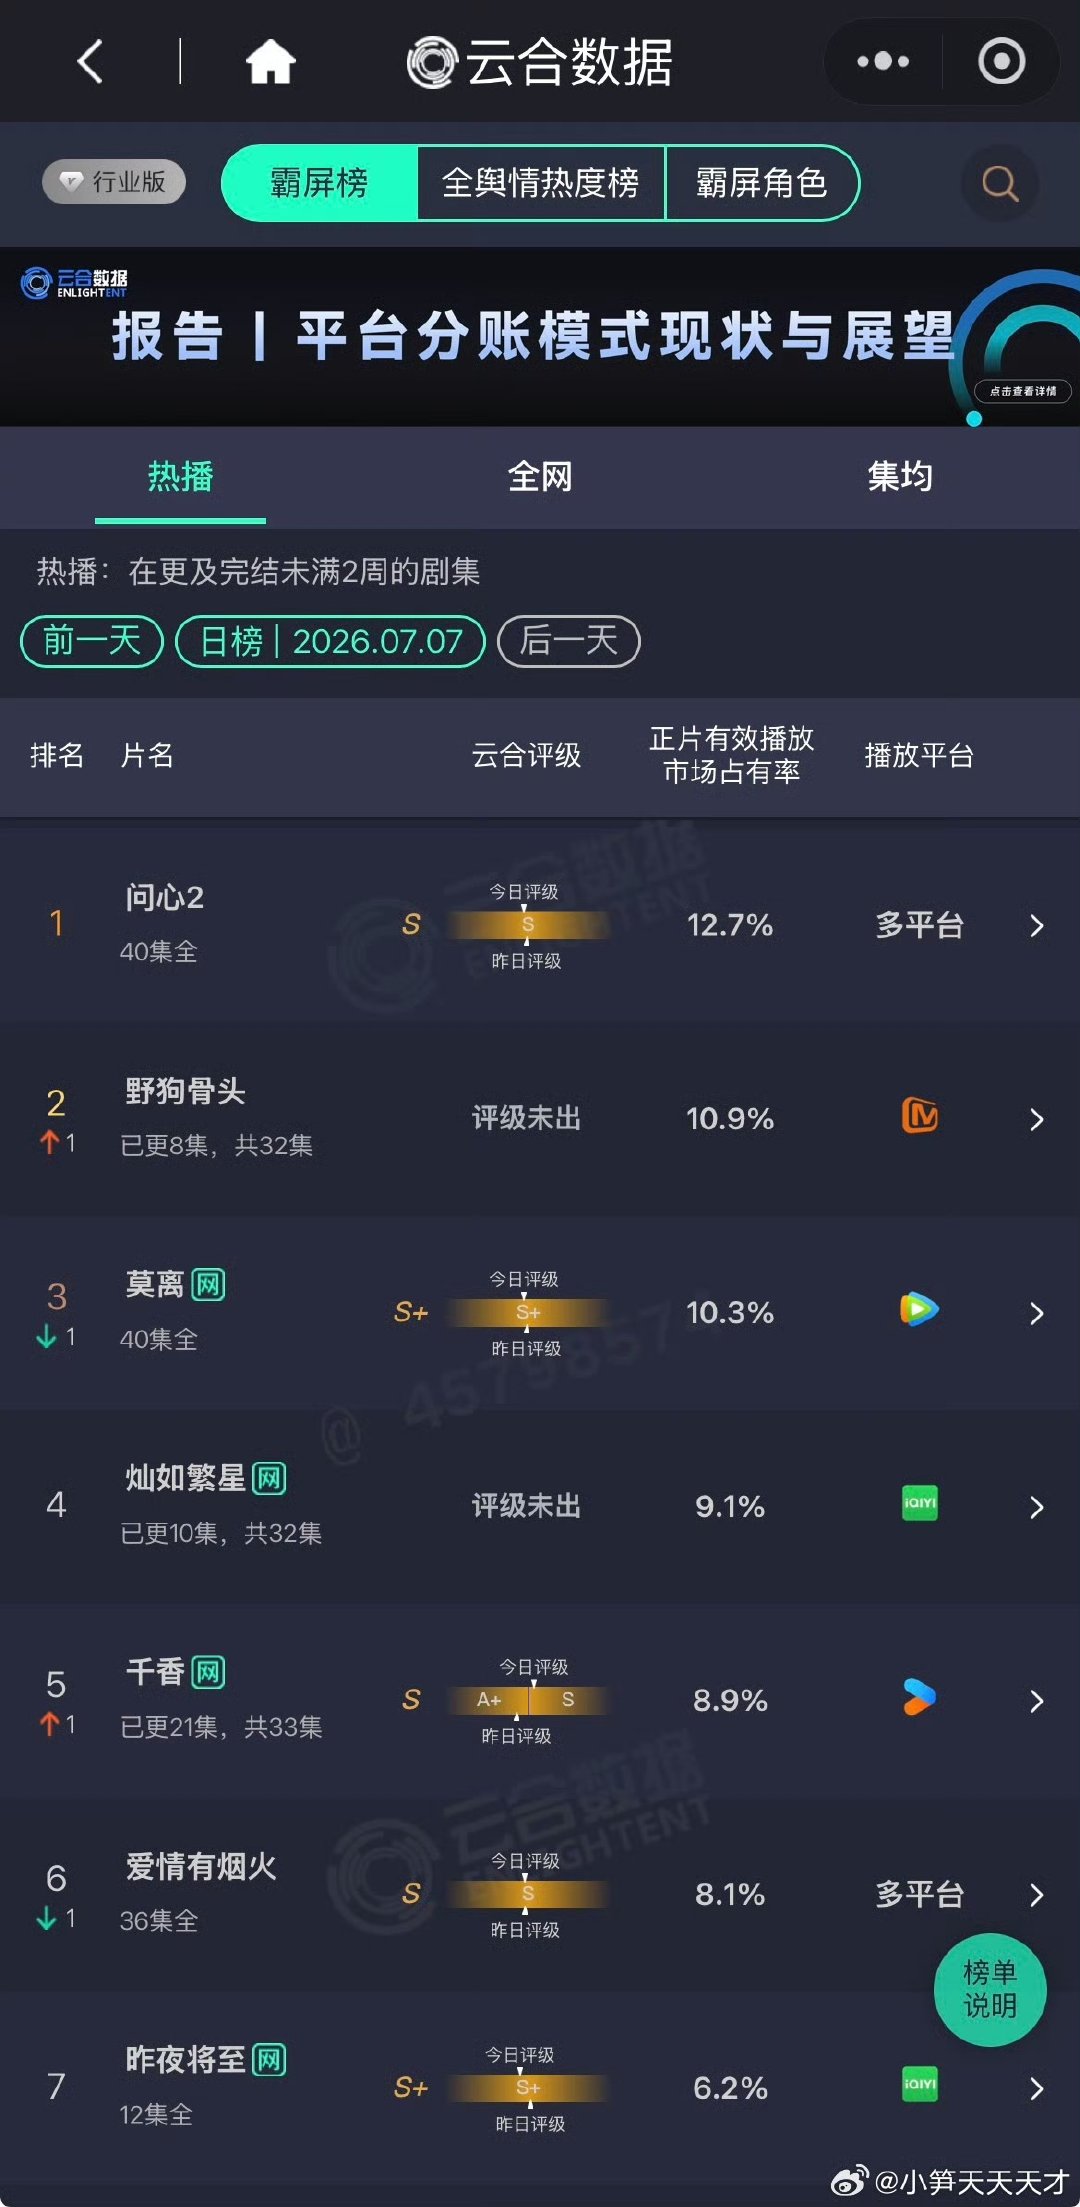Tap the back arrow icon
1080x2207 pixels.
tap(91, 62)
